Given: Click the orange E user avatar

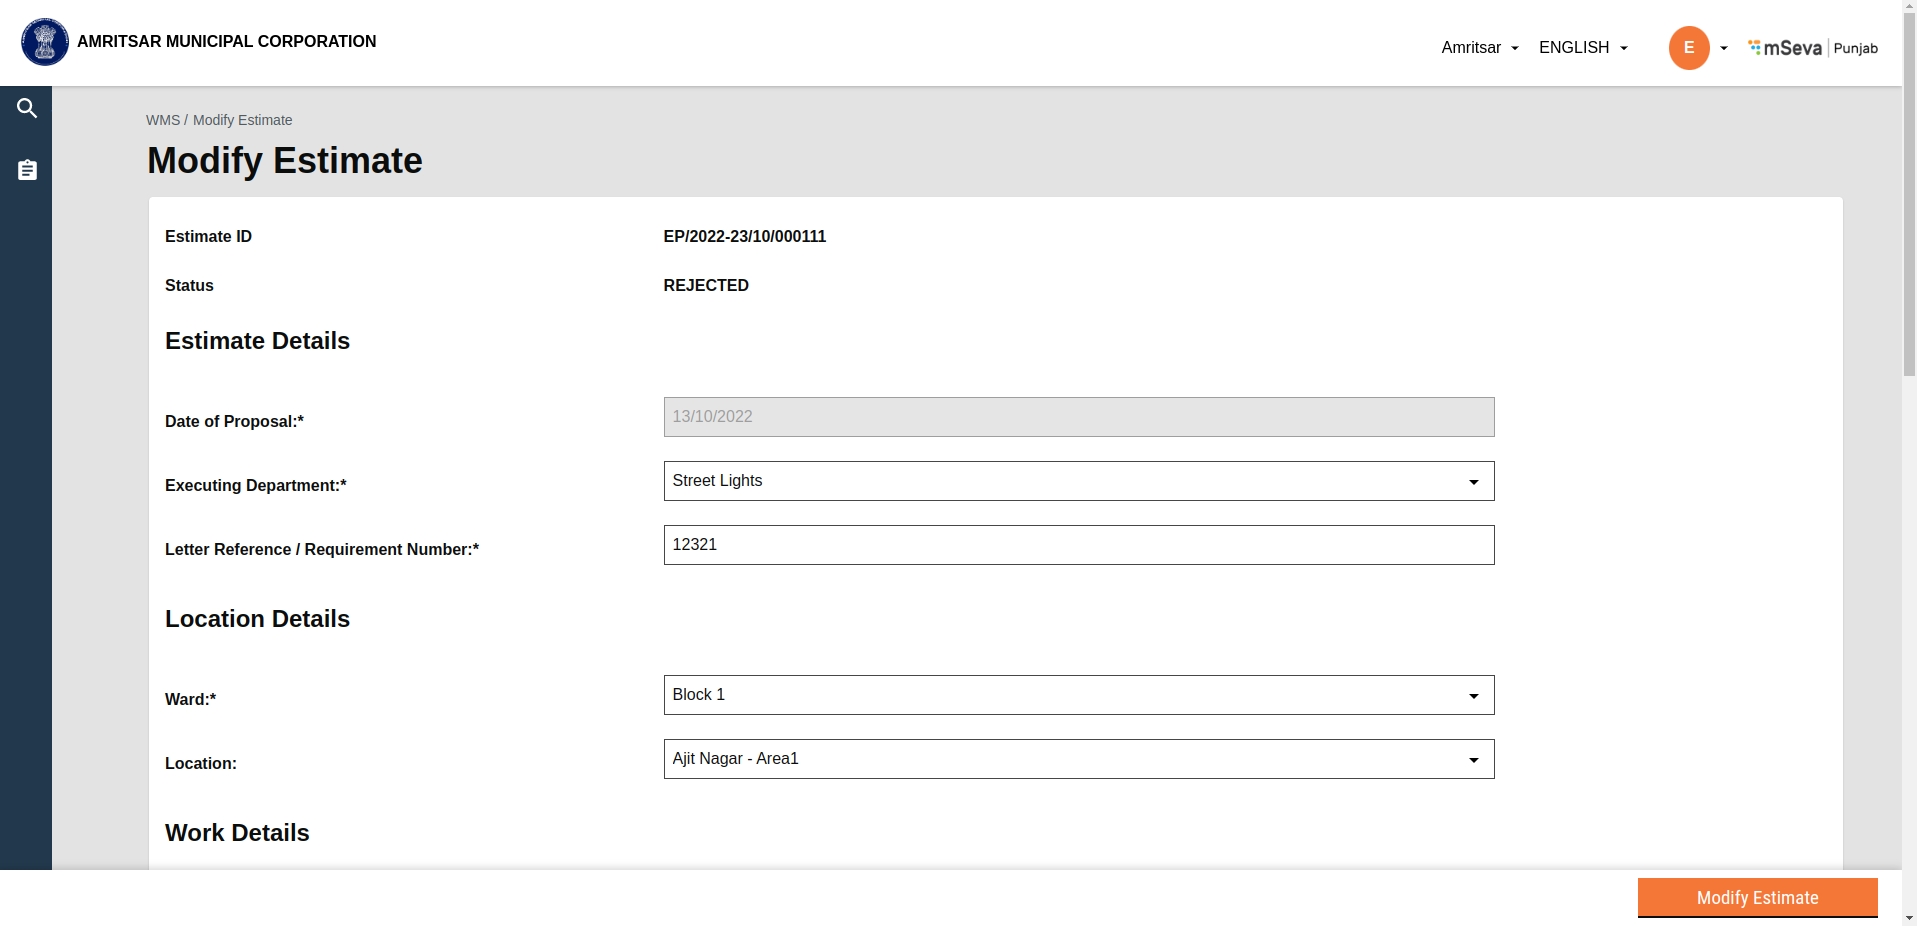Looking at the screenshot, I should 1688,48.
